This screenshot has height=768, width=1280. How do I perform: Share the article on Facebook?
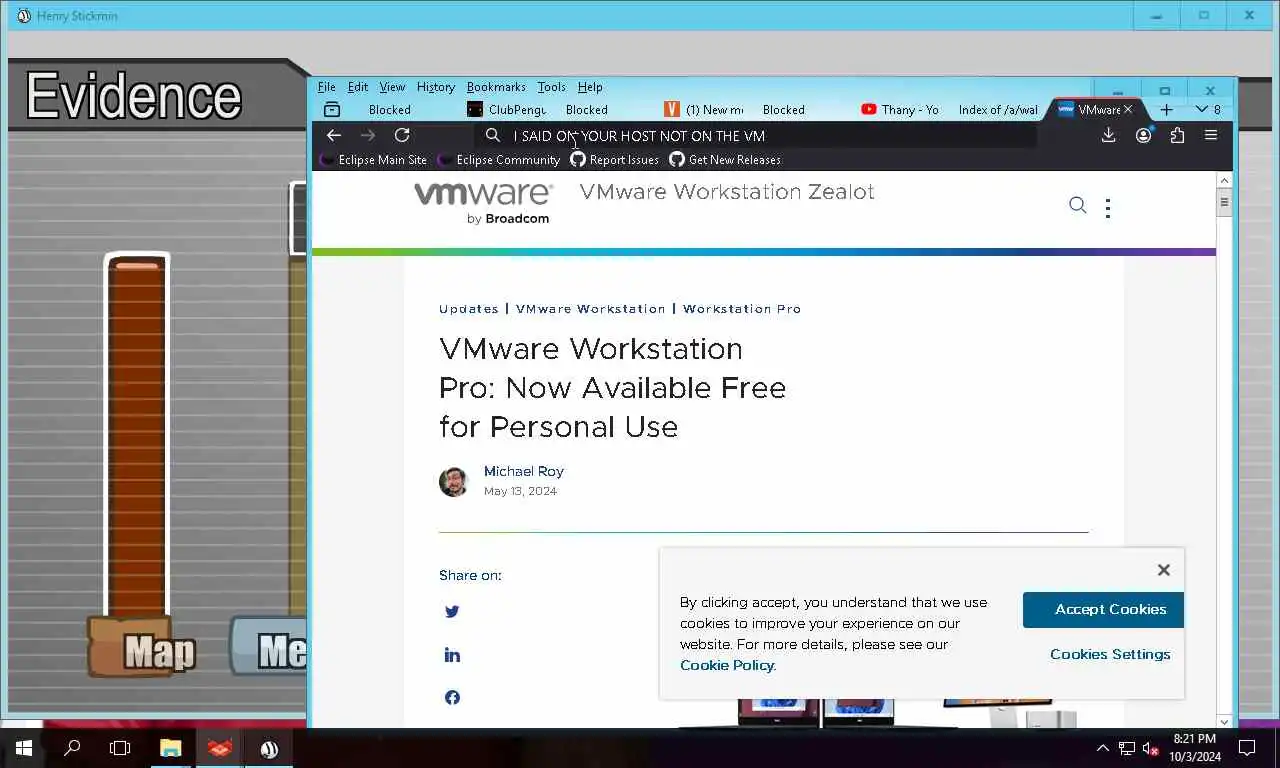click(452, 697)
